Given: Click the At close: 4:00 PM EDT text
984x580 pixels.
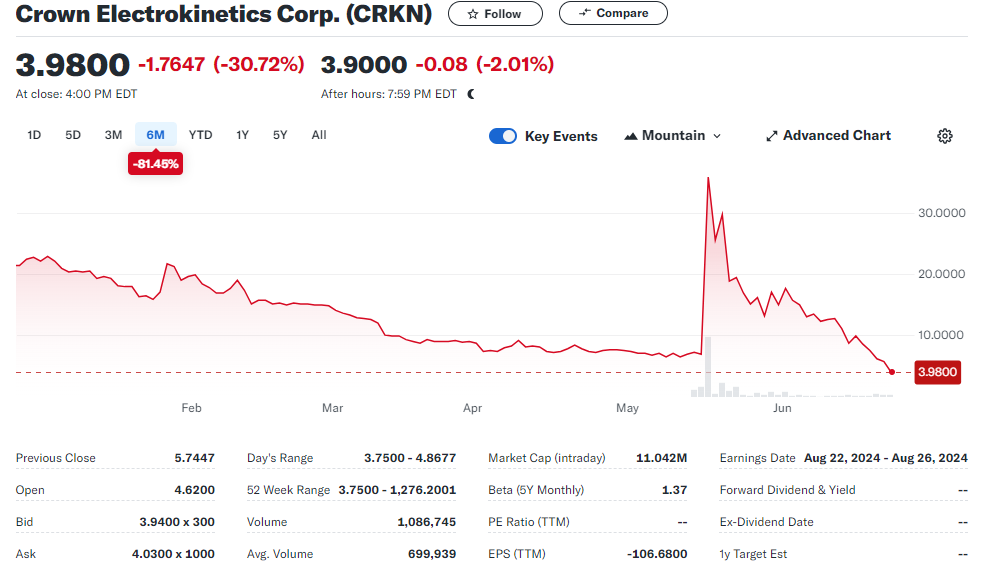Looking at the screenshot, I should pos(77,94).
